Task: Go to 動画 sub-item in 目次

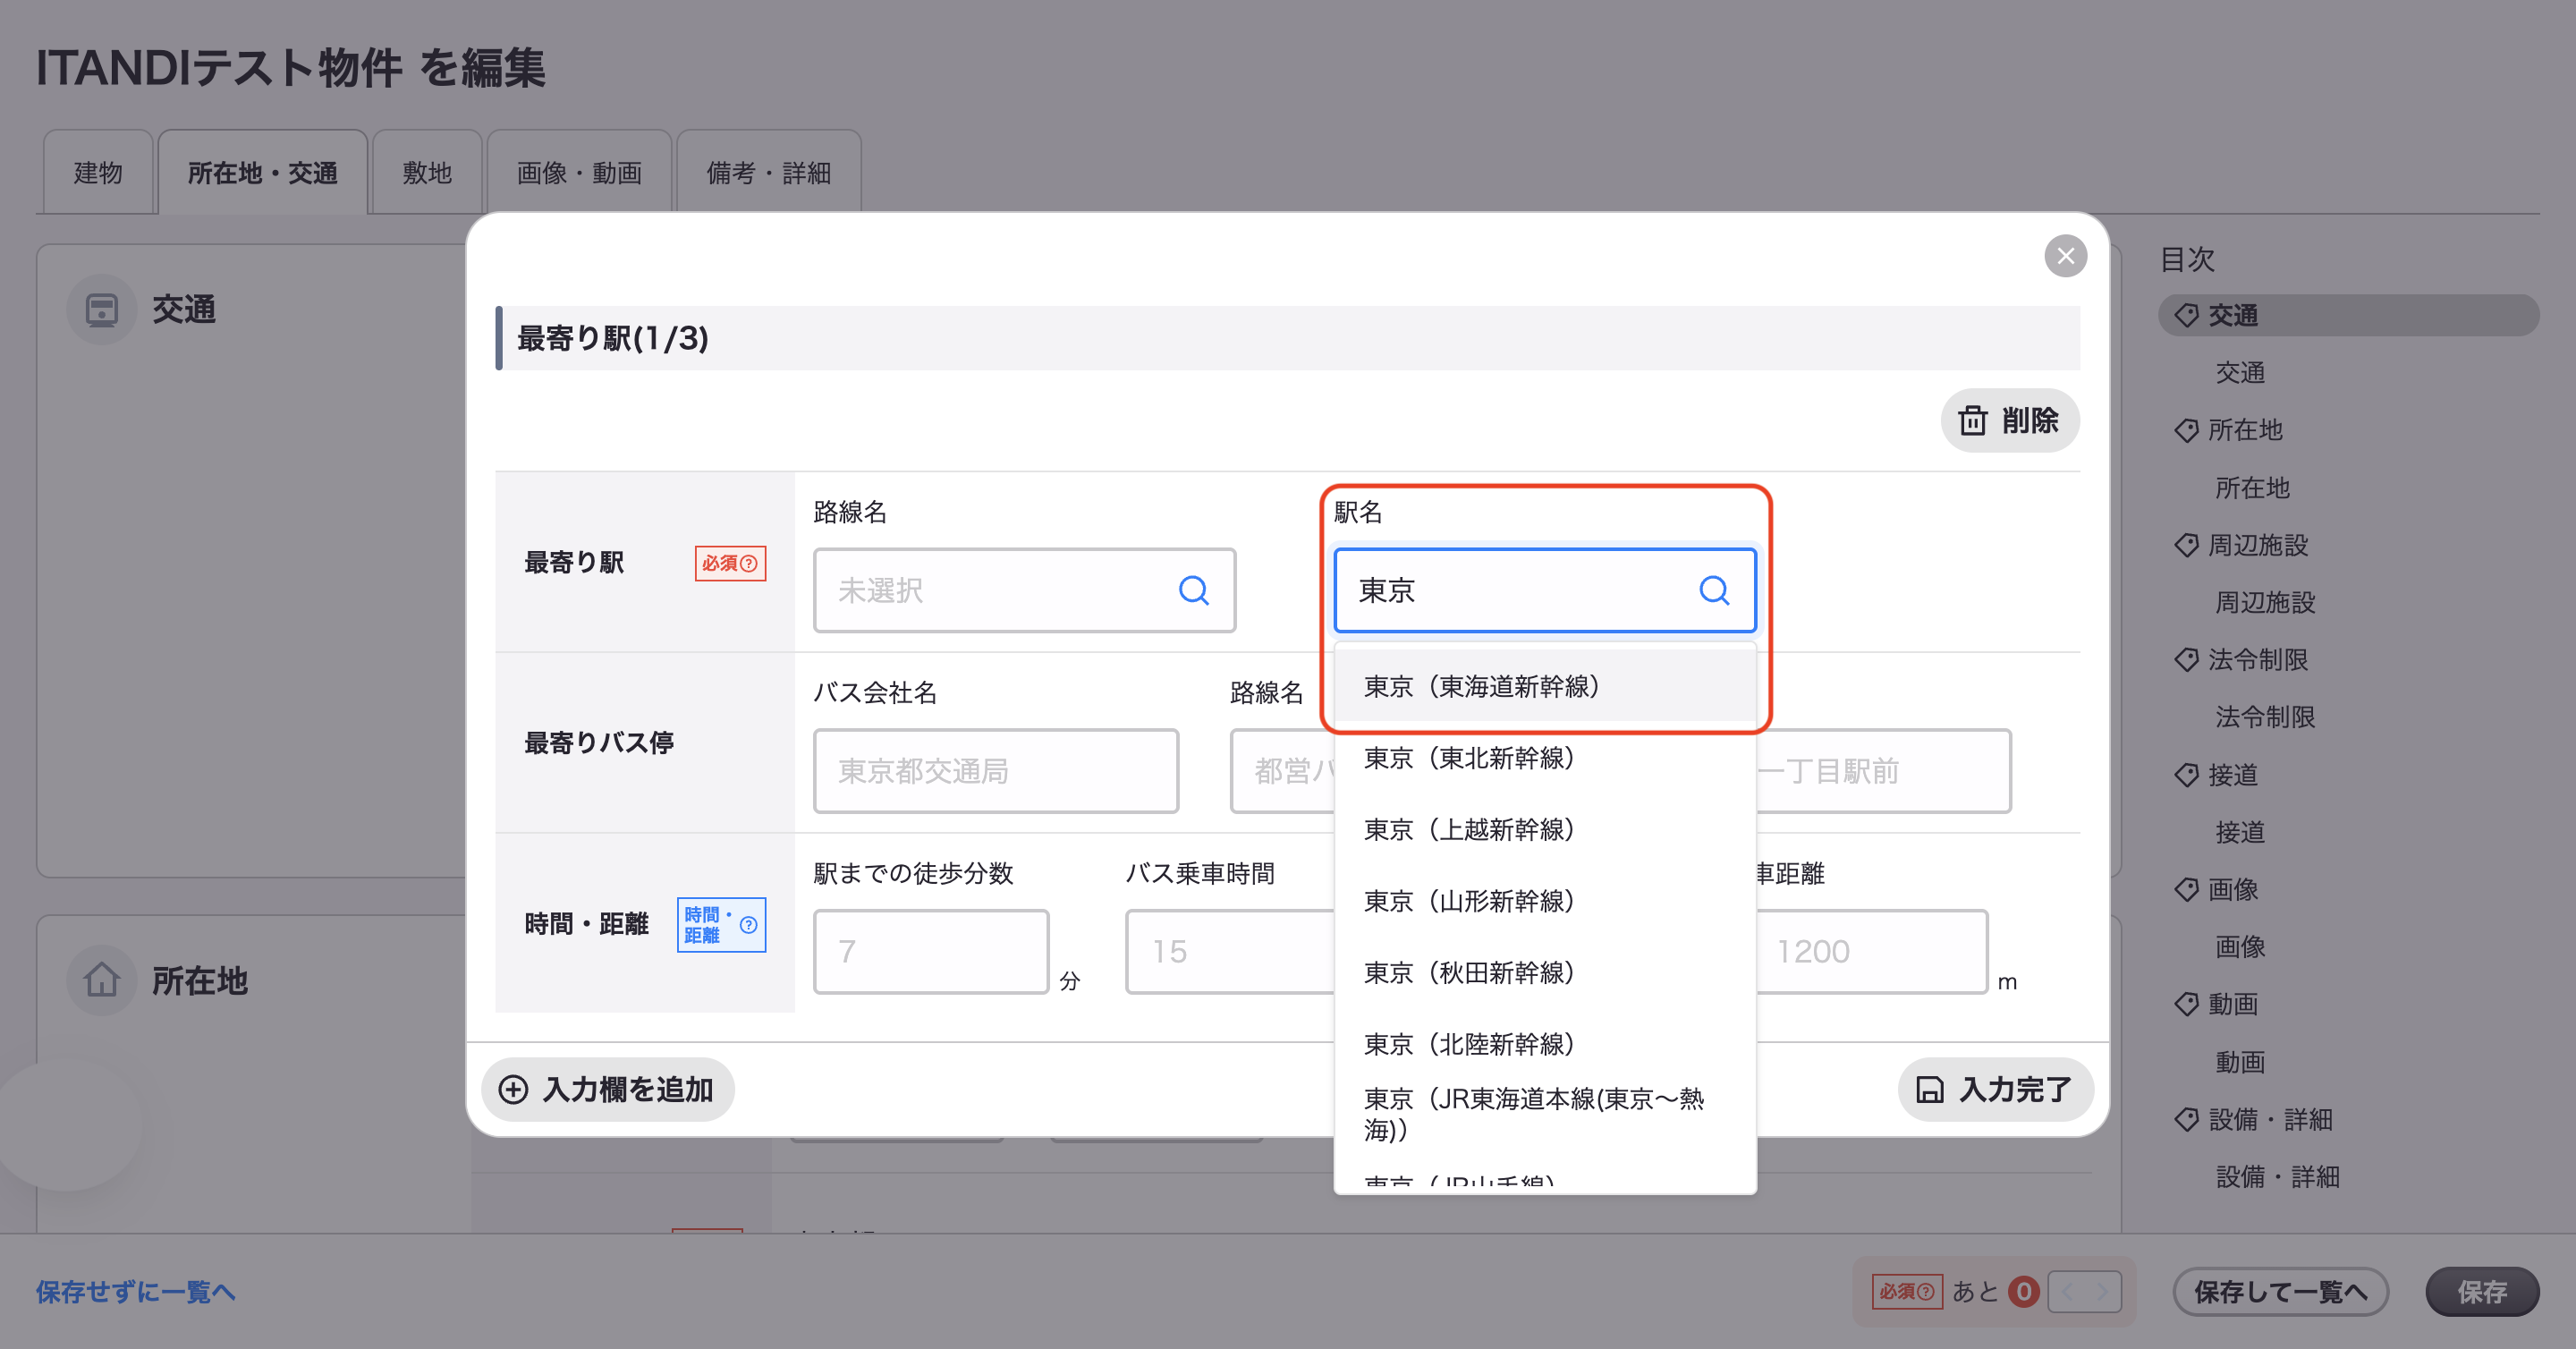Action: tap(2240, 1061)
